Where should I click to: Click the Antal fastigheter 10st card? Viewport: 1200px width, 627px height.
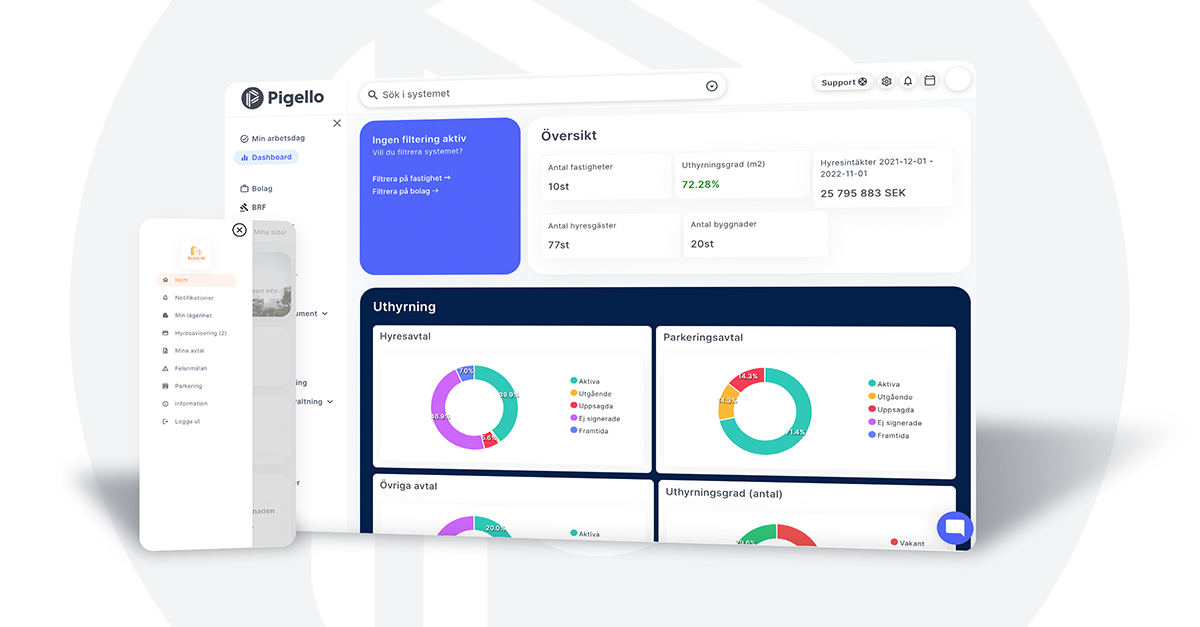click(x=607, y=176)
